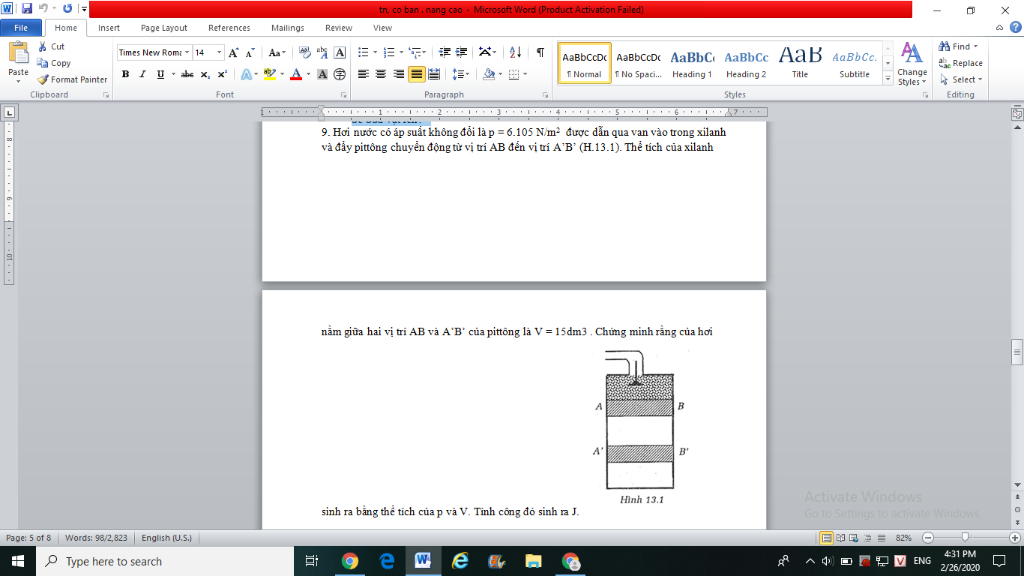Click the vertical scrollbar thumb
Image resolution: width=1024 pixels, height=576 pixels.
(x=1017, y=353)
